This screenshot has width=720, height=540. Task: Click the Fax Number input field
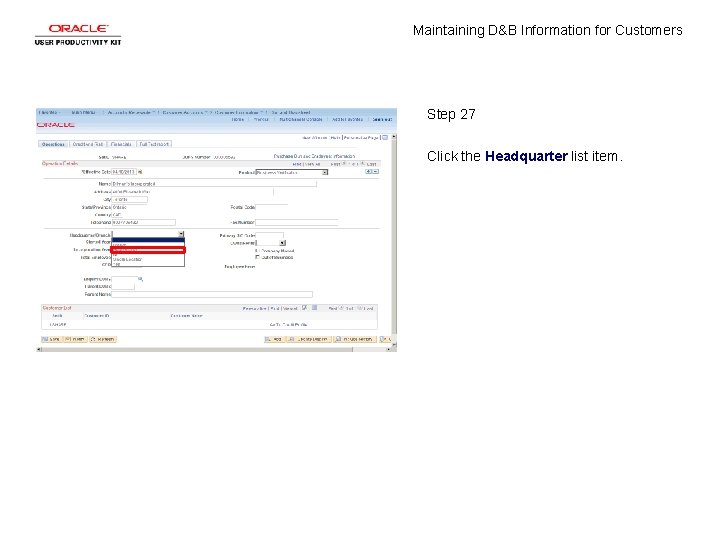pyautogui.click(x=297, y=222)
